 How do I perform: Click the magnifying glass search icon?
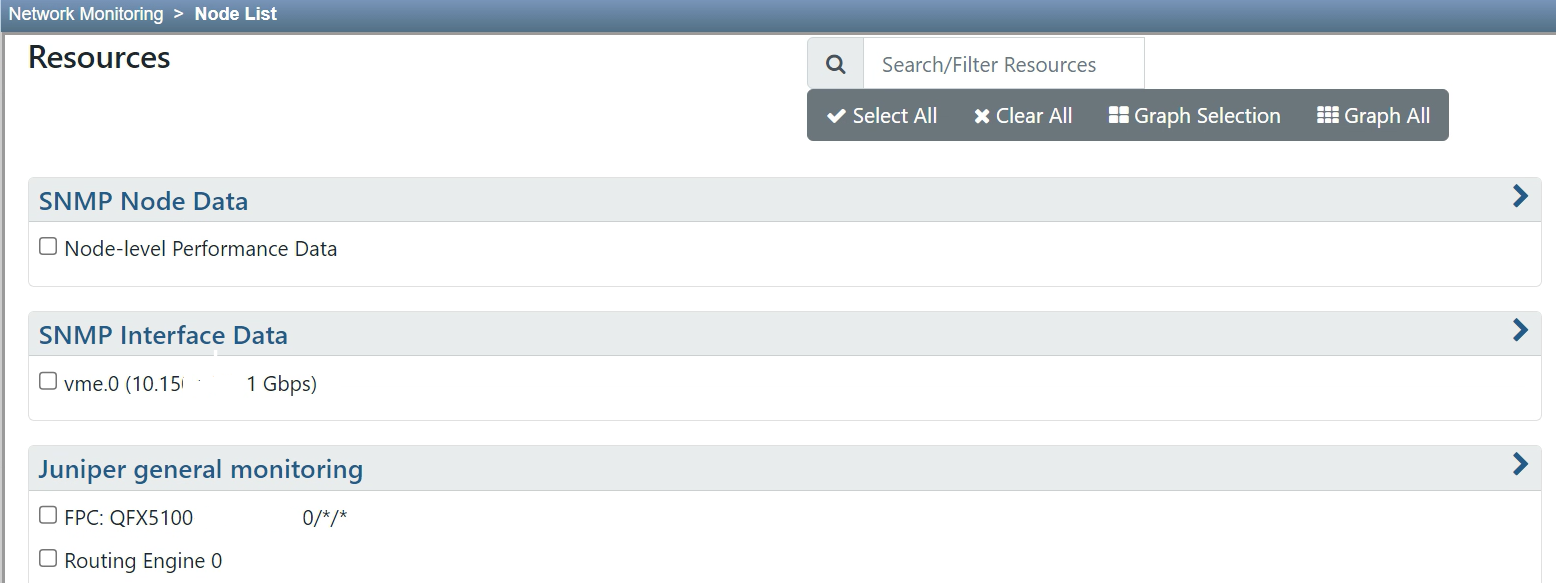(836, 62)
